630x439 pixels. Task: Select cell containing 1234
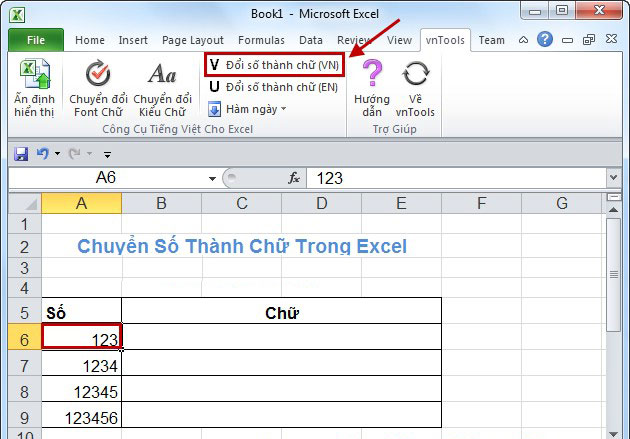82,365
